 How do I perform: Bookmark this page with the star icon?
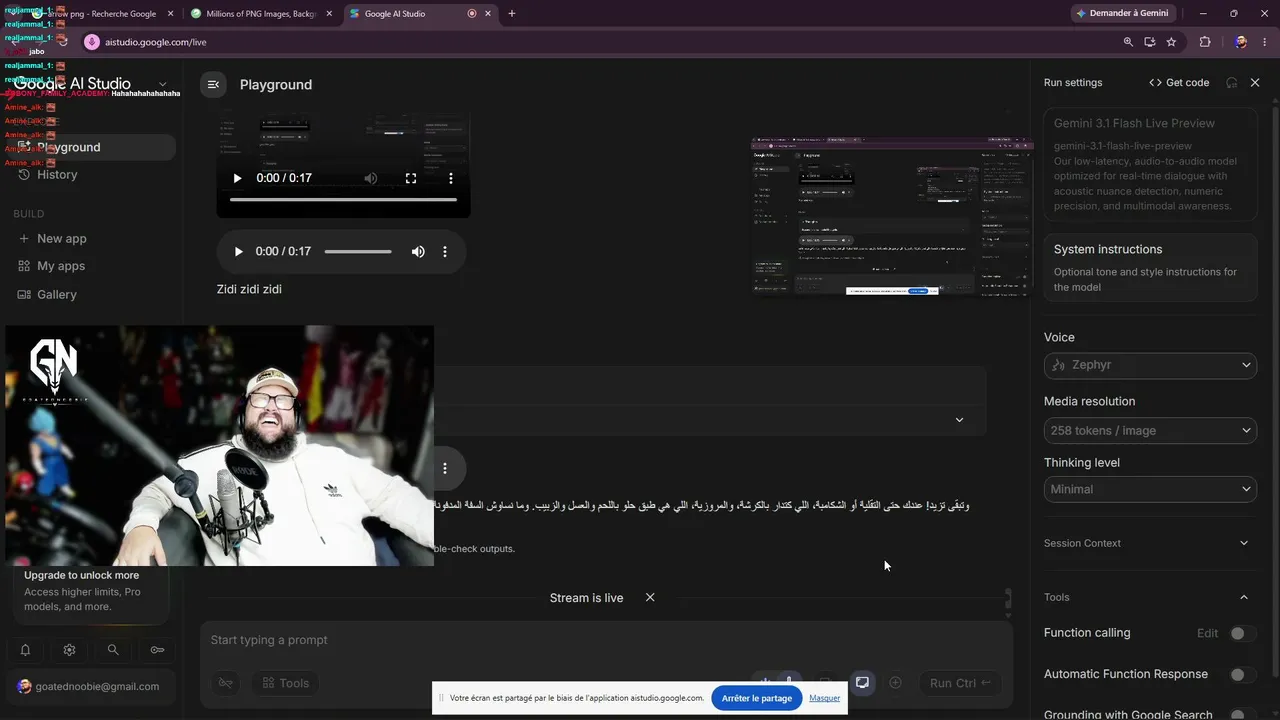pos(1171,42)
